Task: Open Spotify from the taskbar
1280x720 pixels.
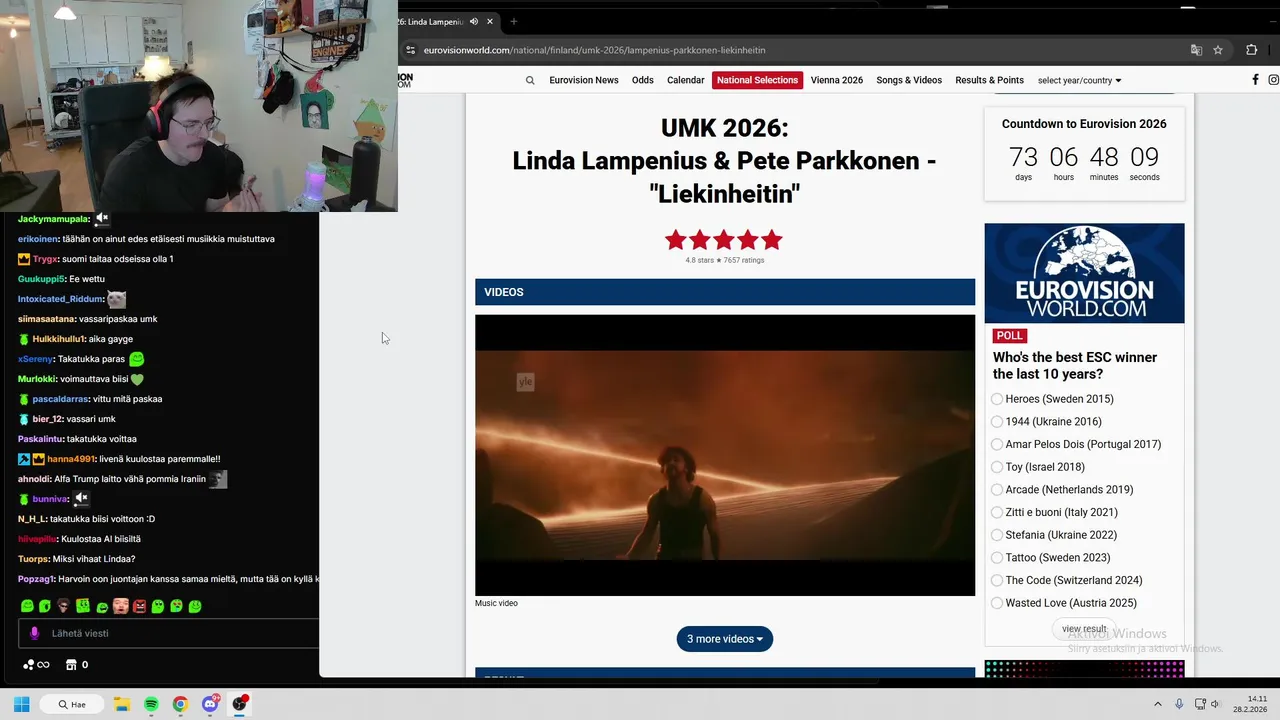Action: [151, 704]
